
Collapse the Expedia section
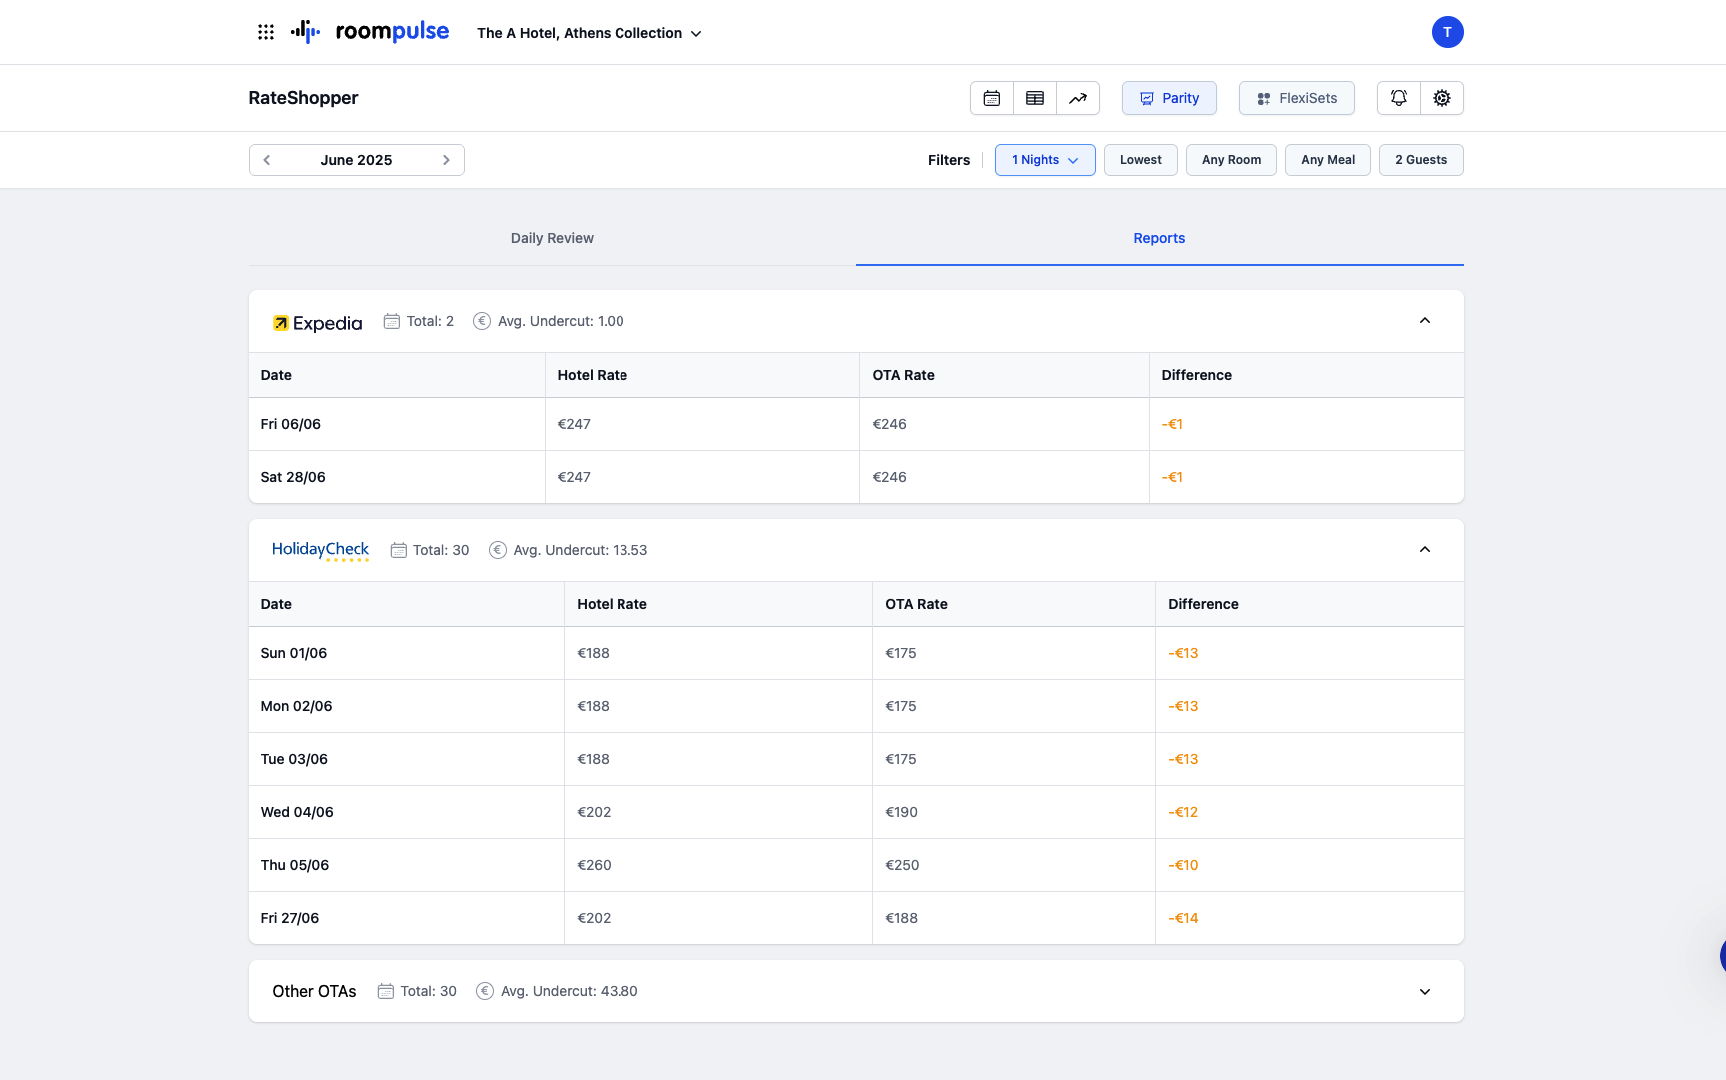pos(1424,321)
